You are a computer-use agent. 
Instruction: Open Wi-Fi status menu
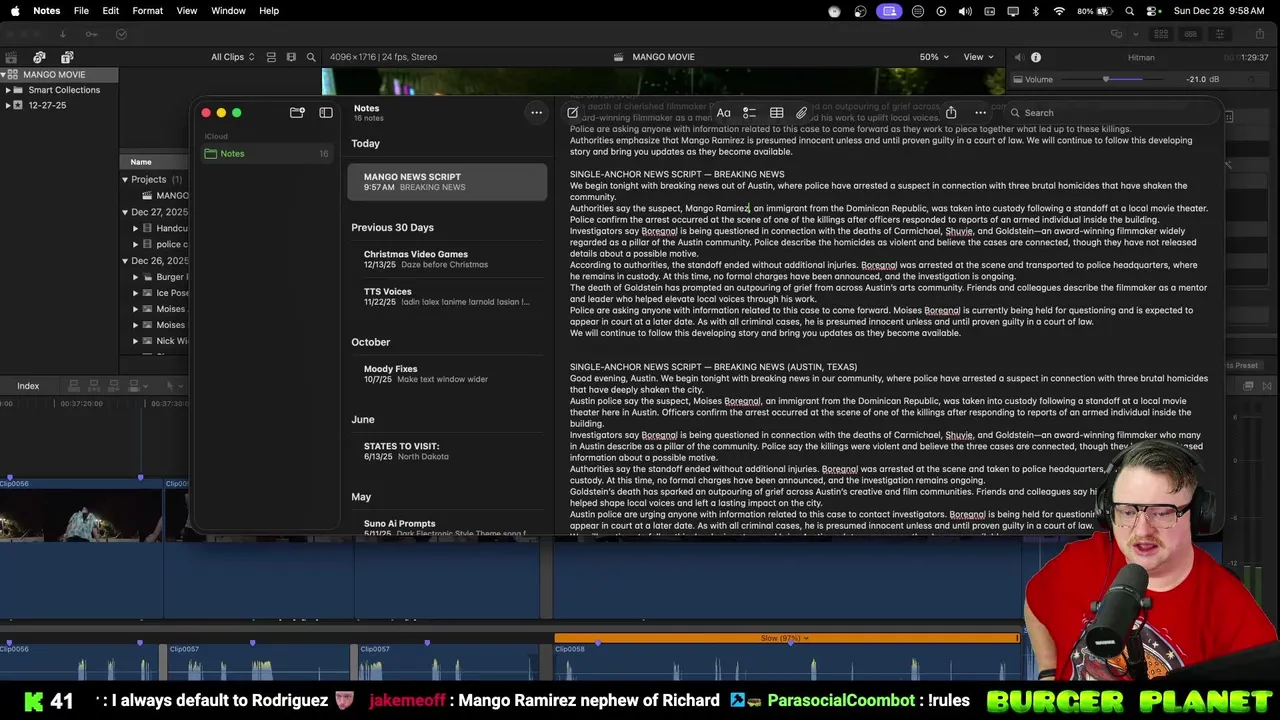pyautogui.click(x=1059, y=11)
